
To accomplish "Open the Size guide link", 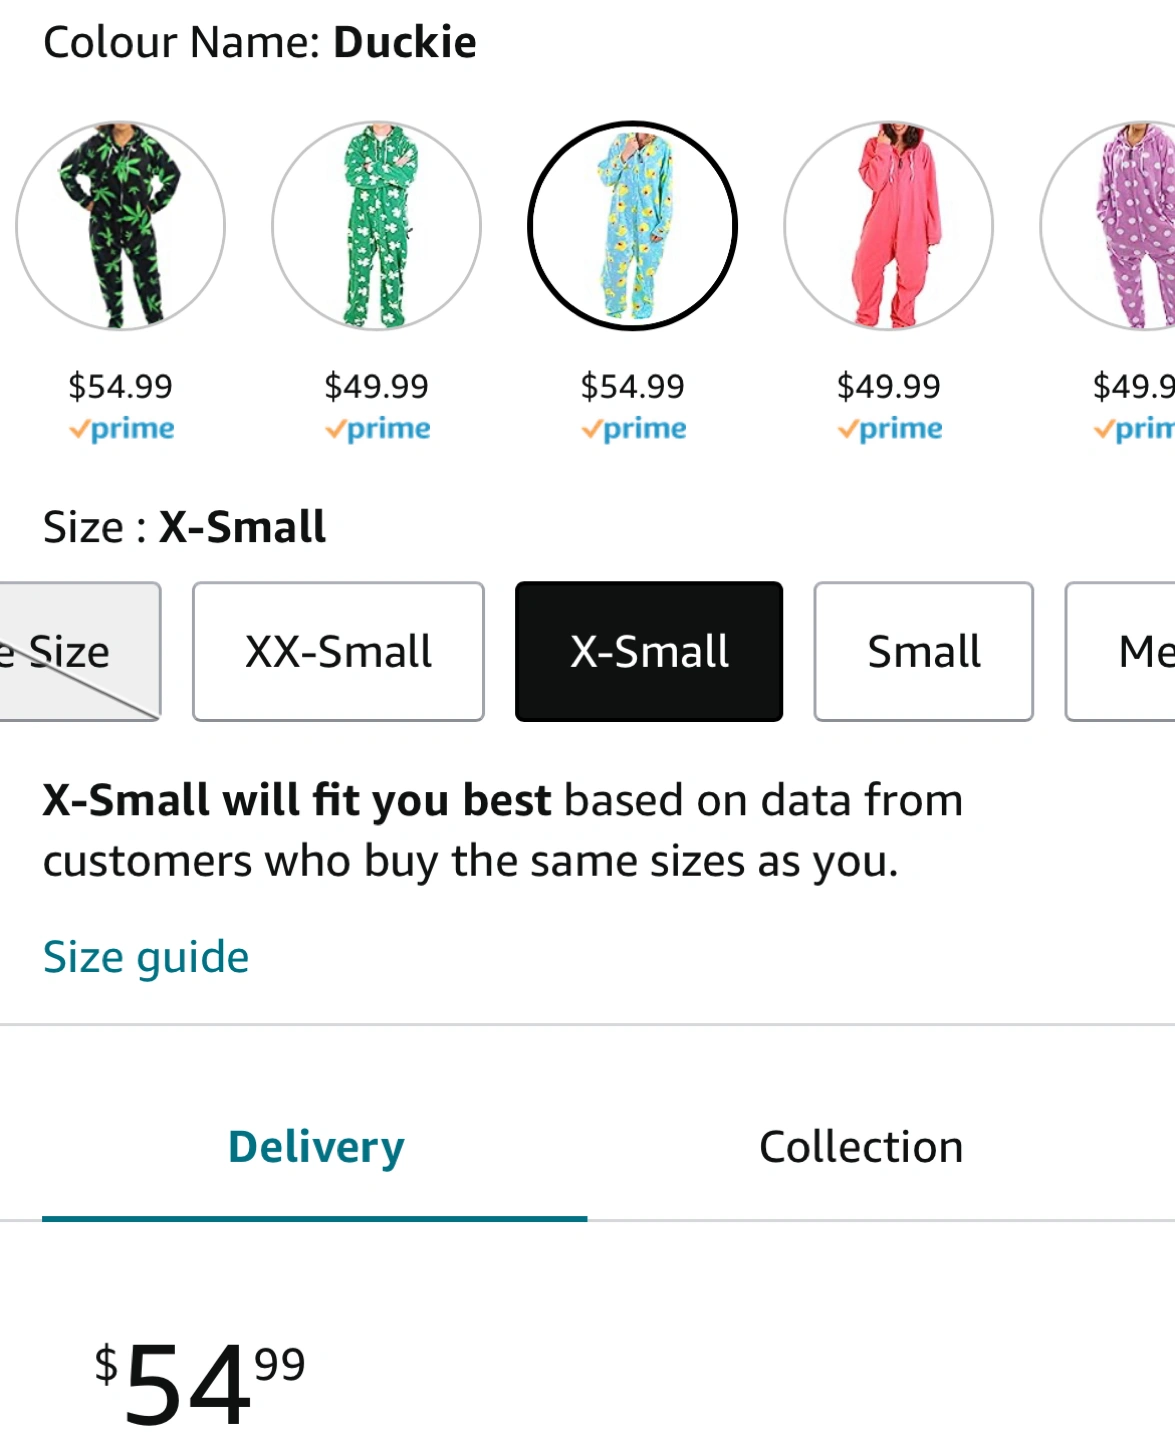I will coord(146,957).
